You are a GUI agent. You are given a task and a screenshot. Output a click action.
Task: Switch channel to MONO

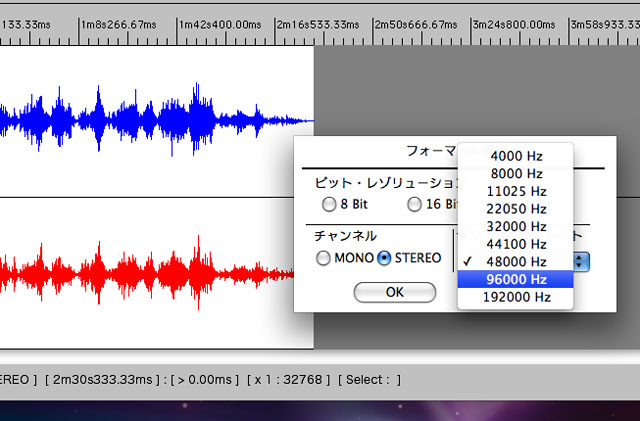[323, 258]
